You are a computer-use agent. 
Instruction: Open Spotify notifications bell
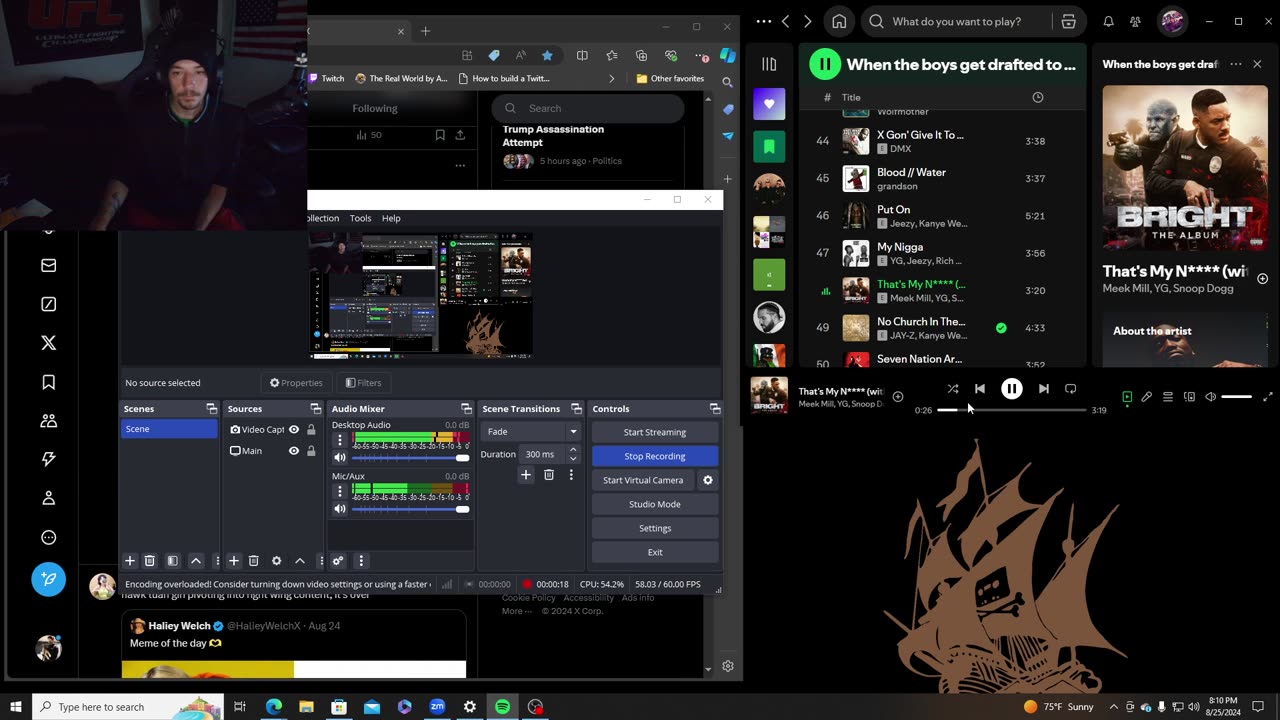pos(1108,21)
